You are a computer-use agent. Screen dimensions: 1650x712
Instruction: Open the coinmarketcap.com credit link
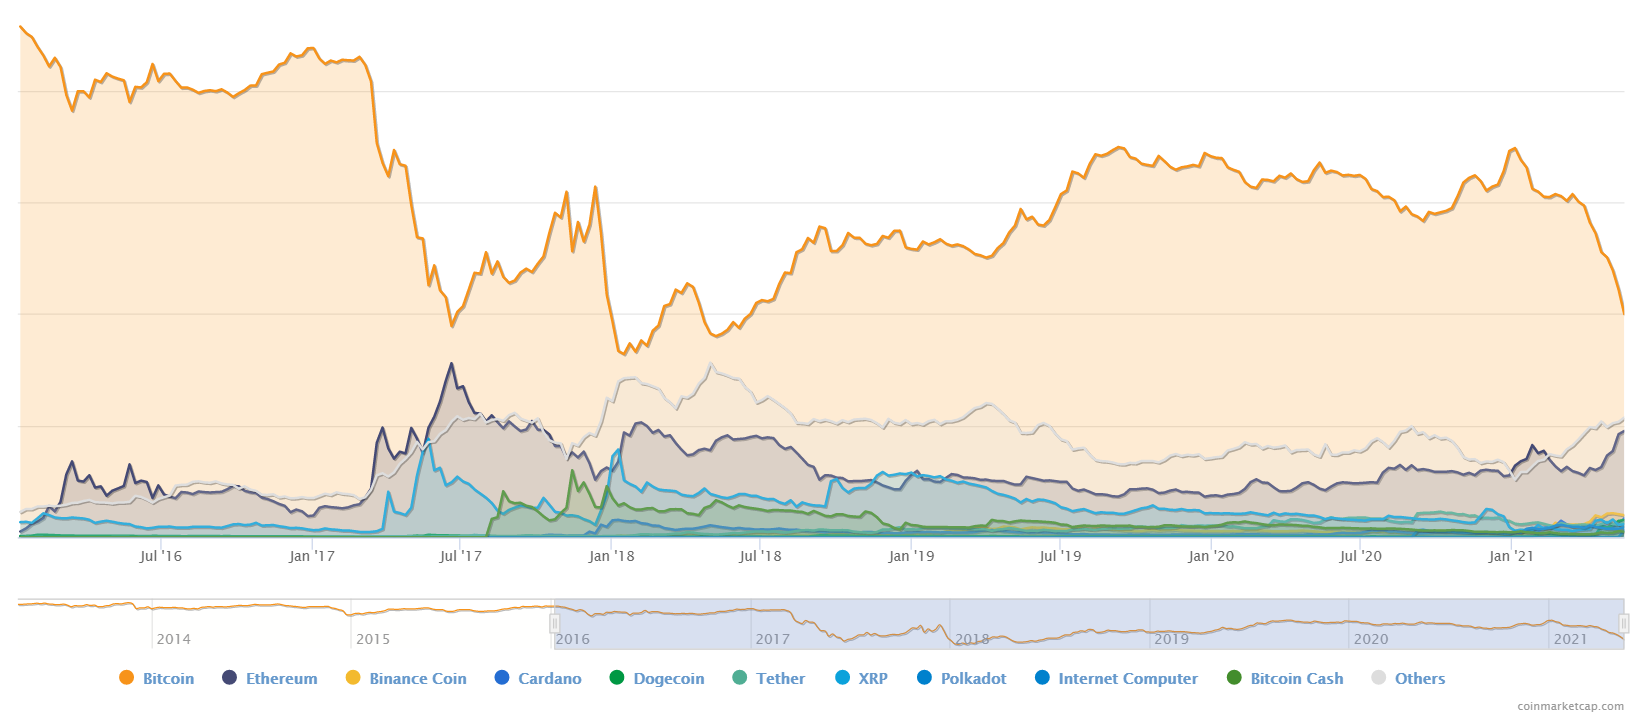[x=1570, y=706]
